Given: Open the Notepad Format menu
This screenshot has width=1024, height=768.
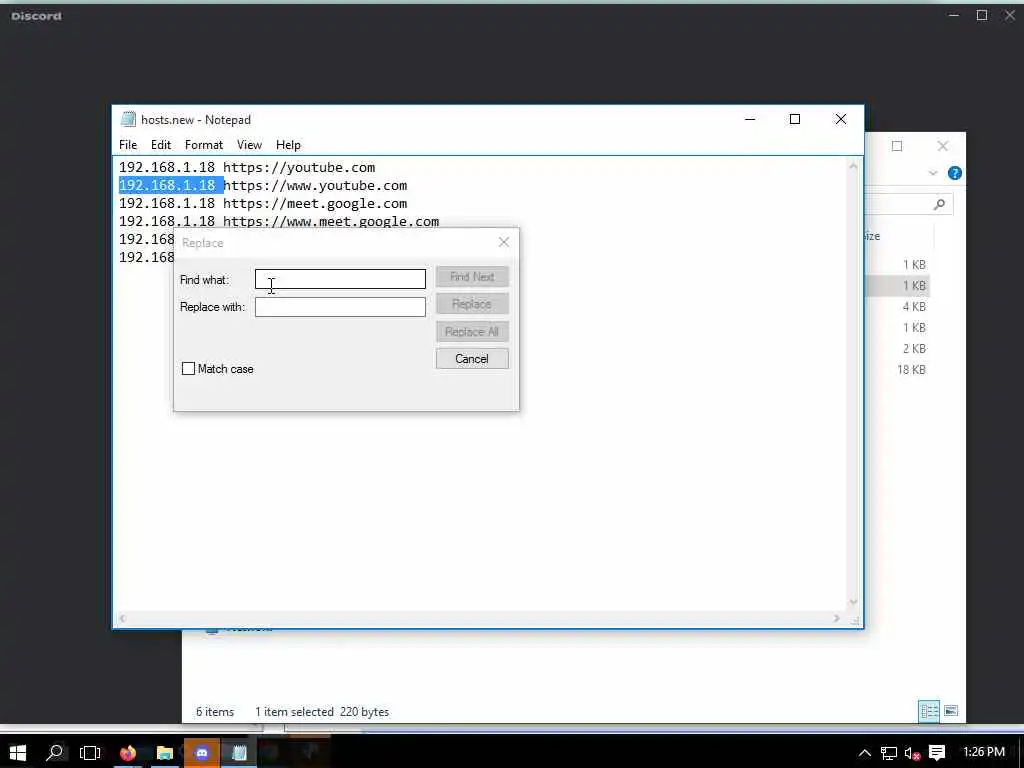Looking at the screenshot, I should click(x=204, y=145).
